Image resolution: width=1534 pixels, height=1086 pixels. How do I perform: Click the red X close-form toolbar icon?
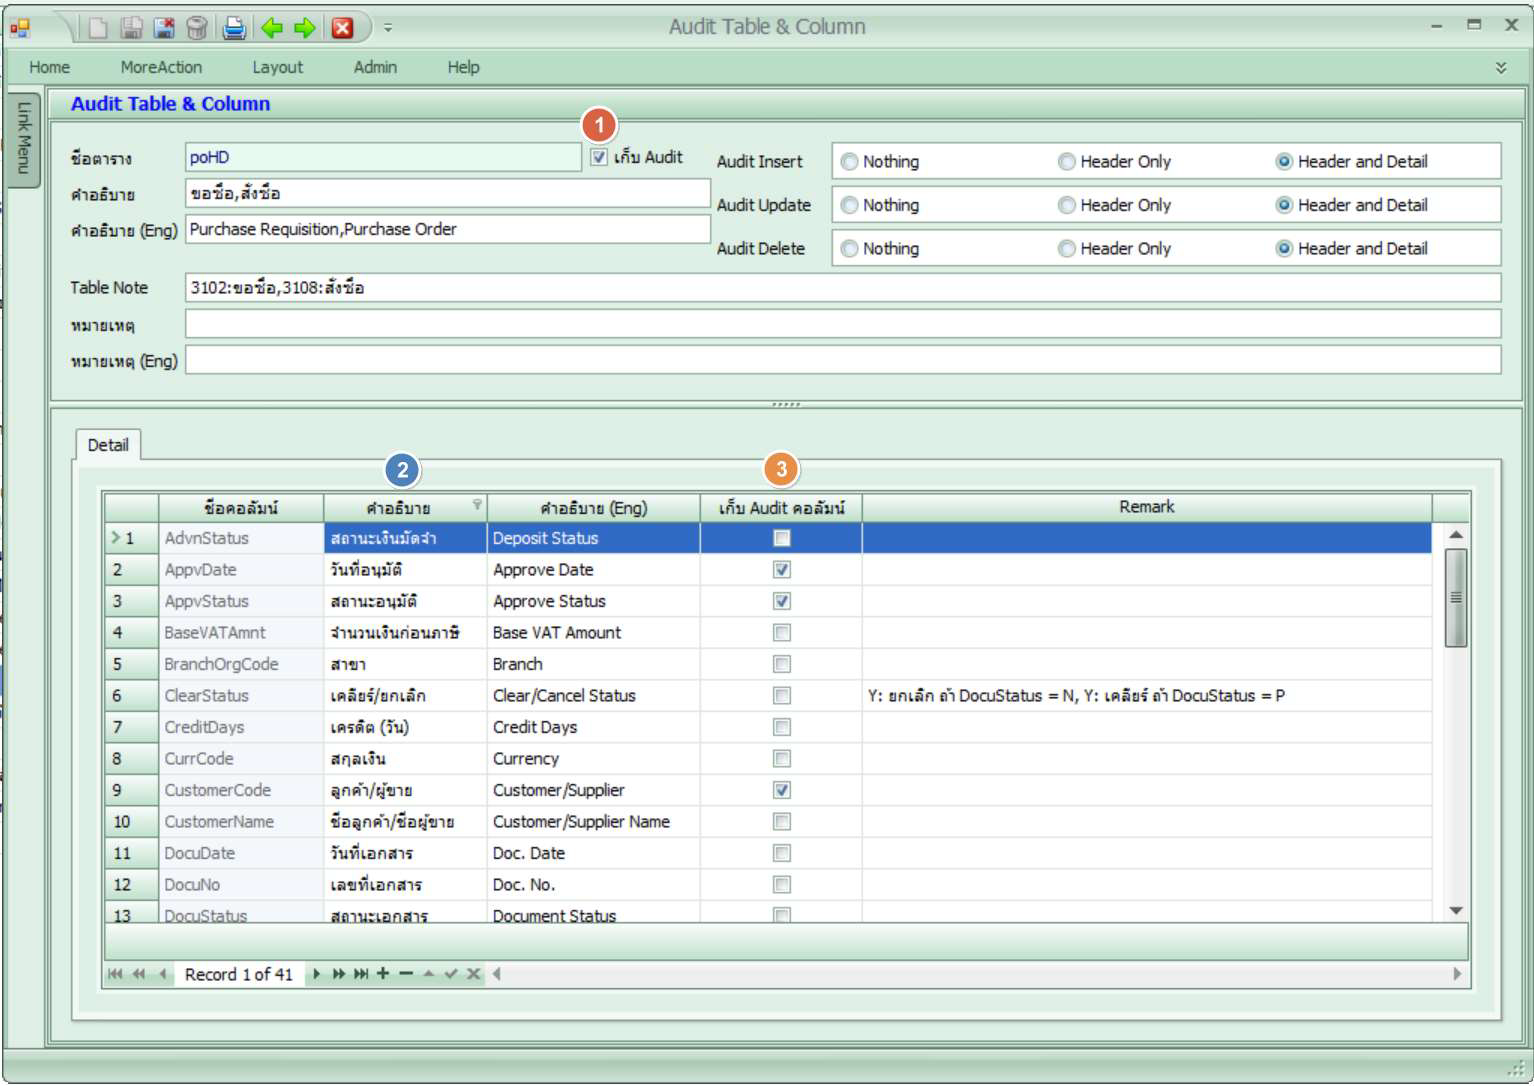(x=342, y=28)
